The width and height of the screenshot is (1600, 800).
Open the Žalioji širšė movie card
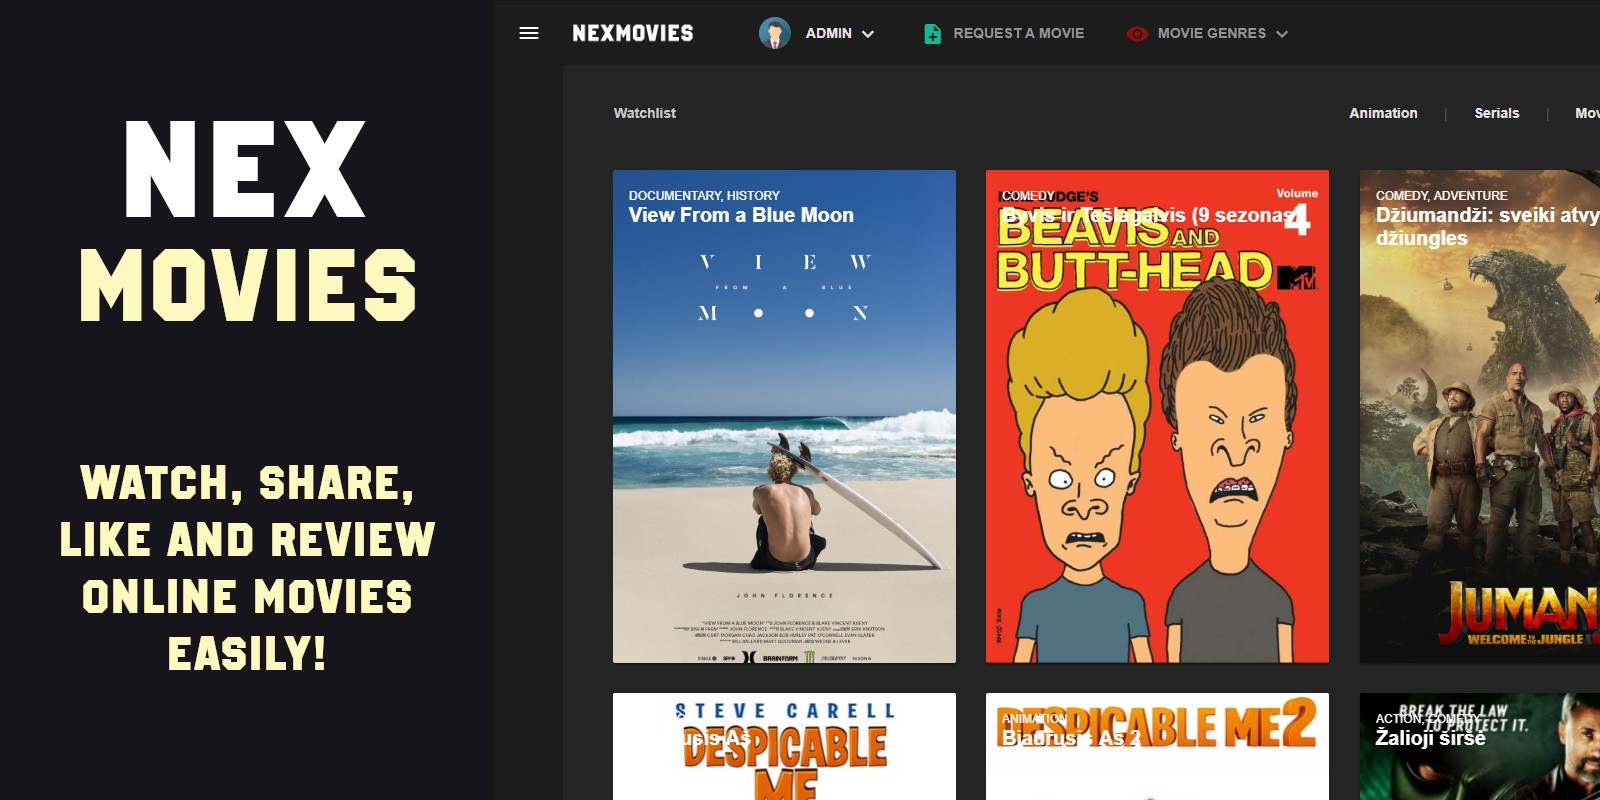click(1480, 746)
